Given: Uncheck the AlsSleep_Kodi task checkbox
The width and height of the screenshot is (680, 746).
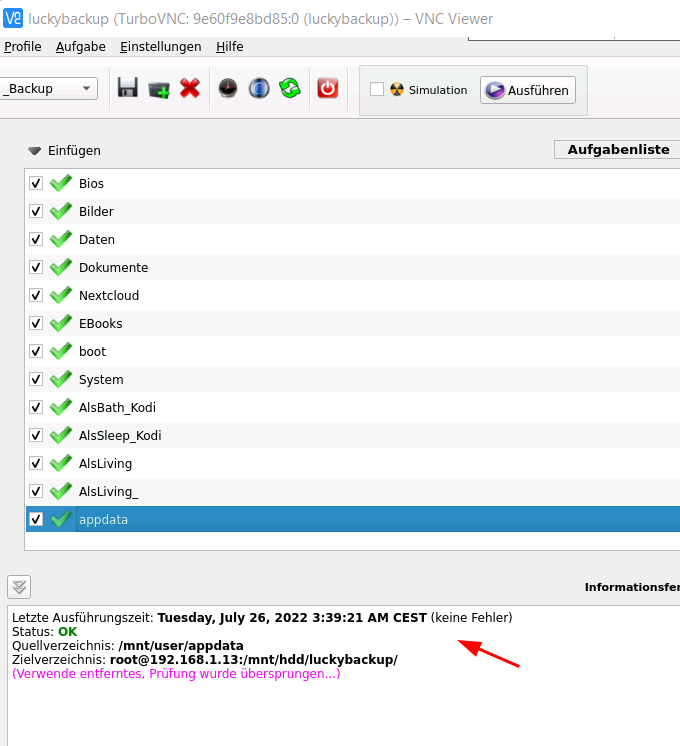Looking at the screenshot, I should [36, 436].
